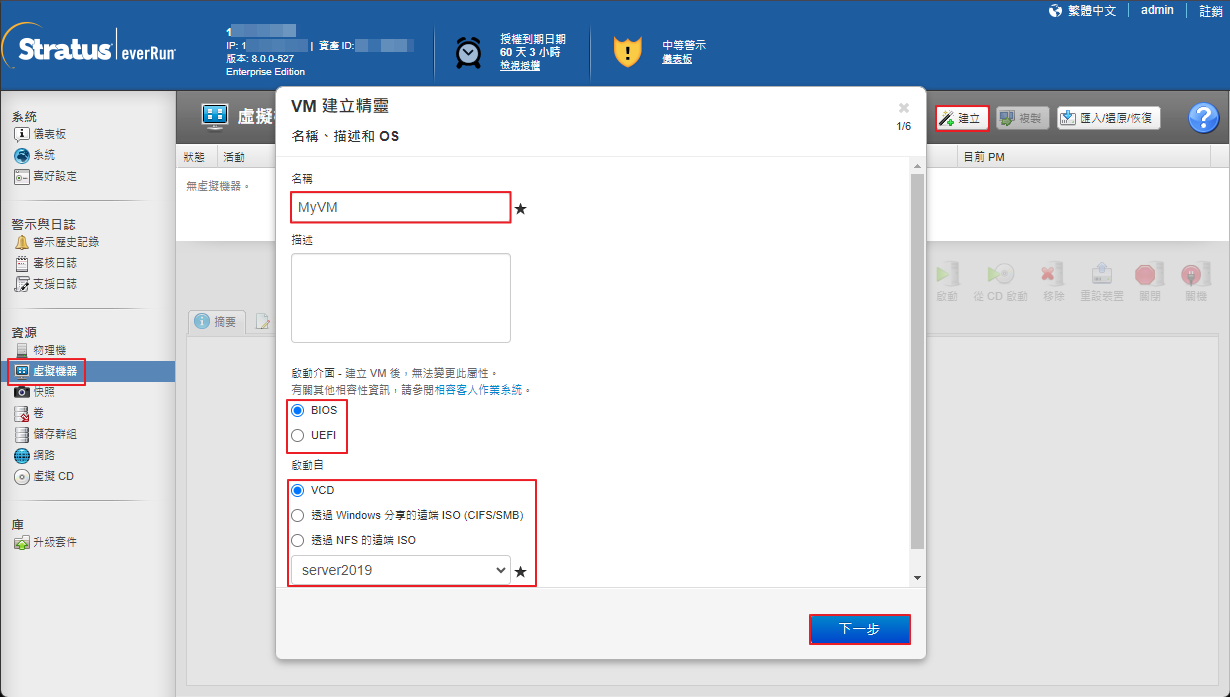1230x697 pixels.
Task: Click the 儀表板 link under 中等警示
Action: click(677, 59)
